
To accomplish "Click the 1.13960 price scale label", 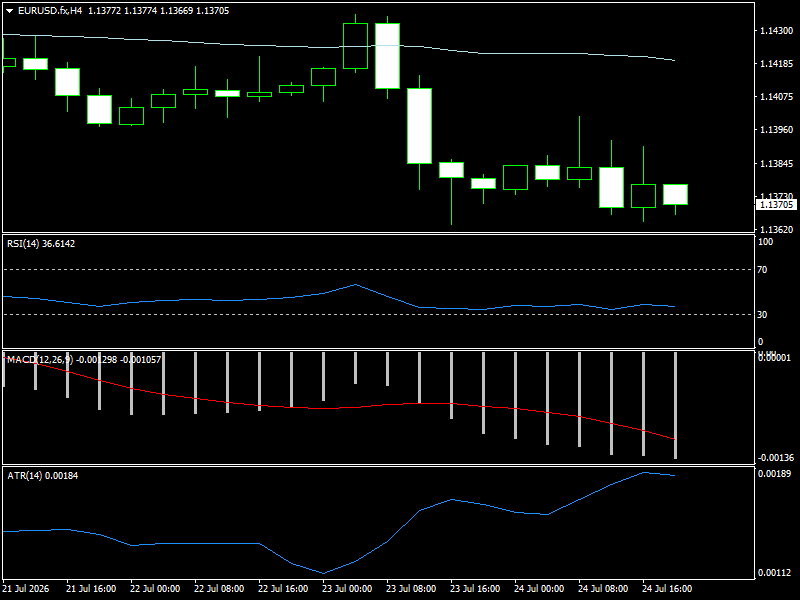I will click(x=777, y=130).
